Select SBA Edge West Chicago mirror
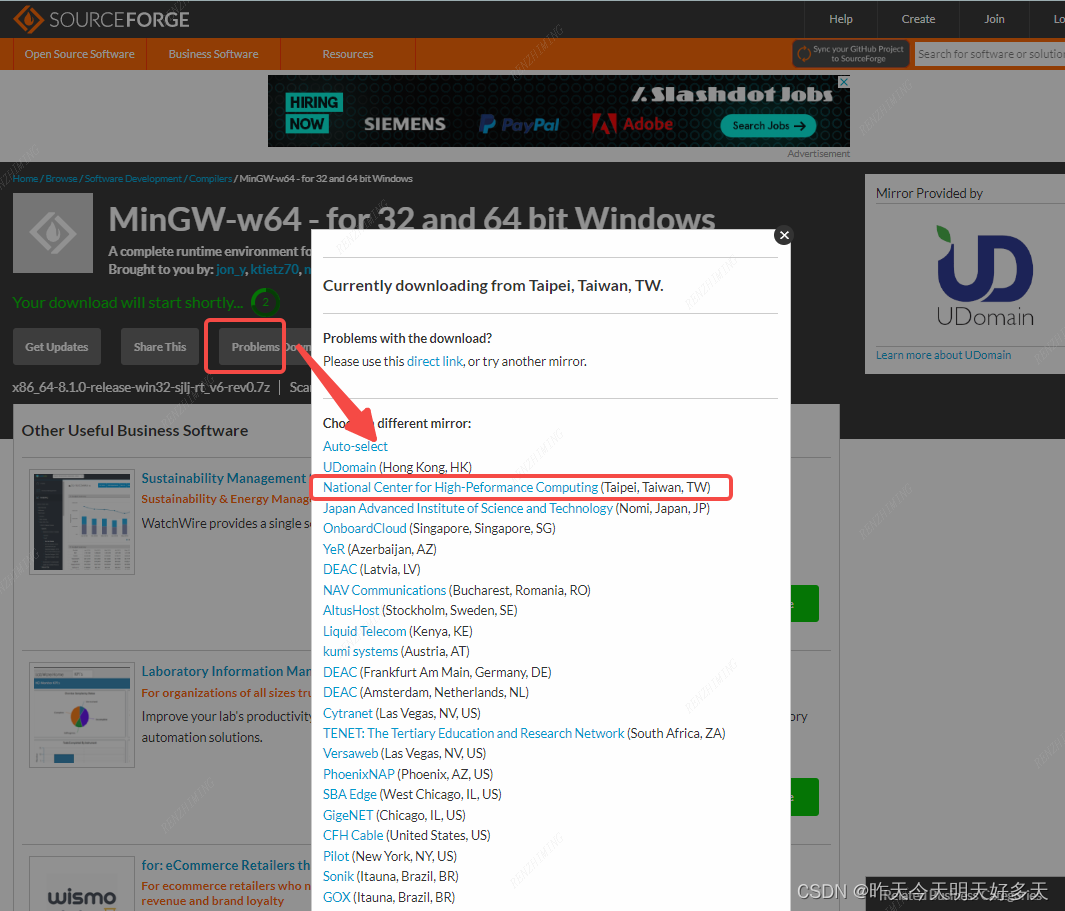The width and height of the screenshot is (1065, 911). pyautogui.click(x=350, y=794)
